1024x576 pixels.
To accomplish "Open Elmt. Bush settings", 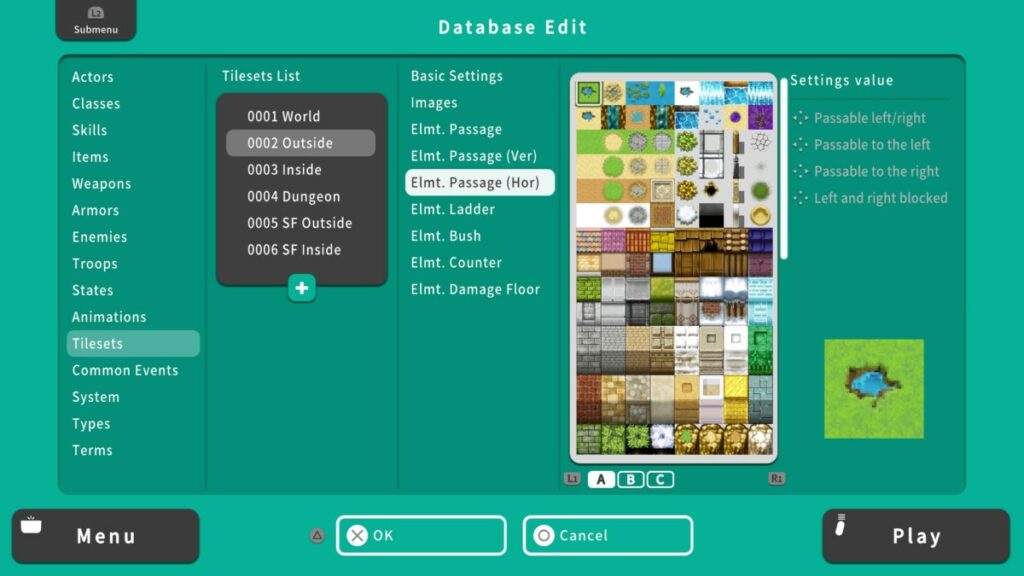I will tap(445, 236).
